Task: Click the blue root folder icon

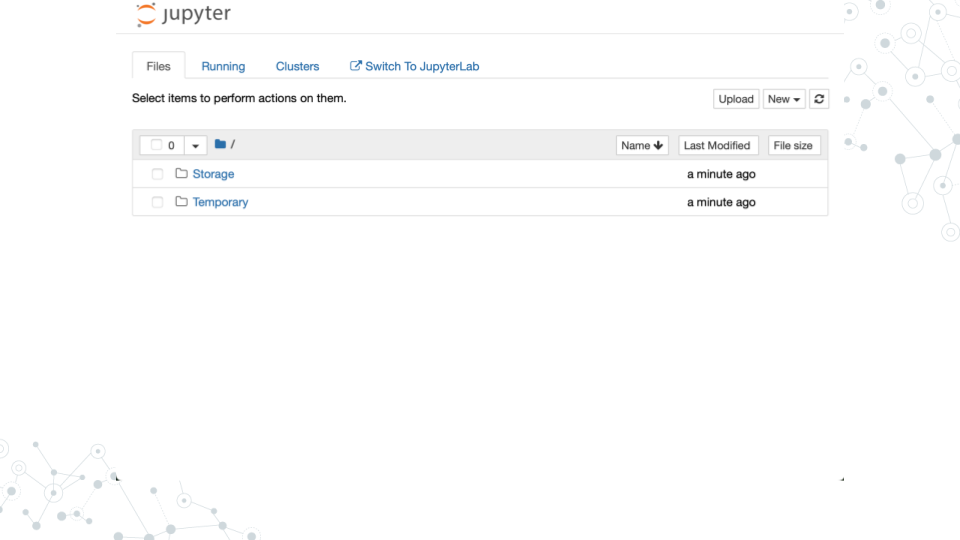Action: [x=220, y=144]
